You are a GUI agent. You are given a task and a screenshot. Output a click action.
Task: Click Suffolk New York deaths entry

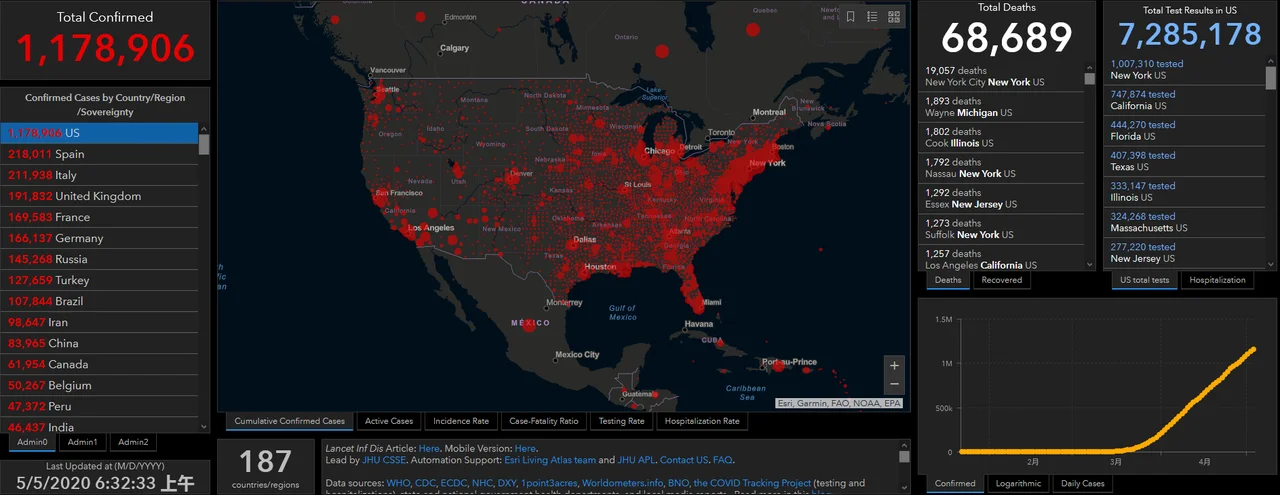click(x=1001, y=229)
